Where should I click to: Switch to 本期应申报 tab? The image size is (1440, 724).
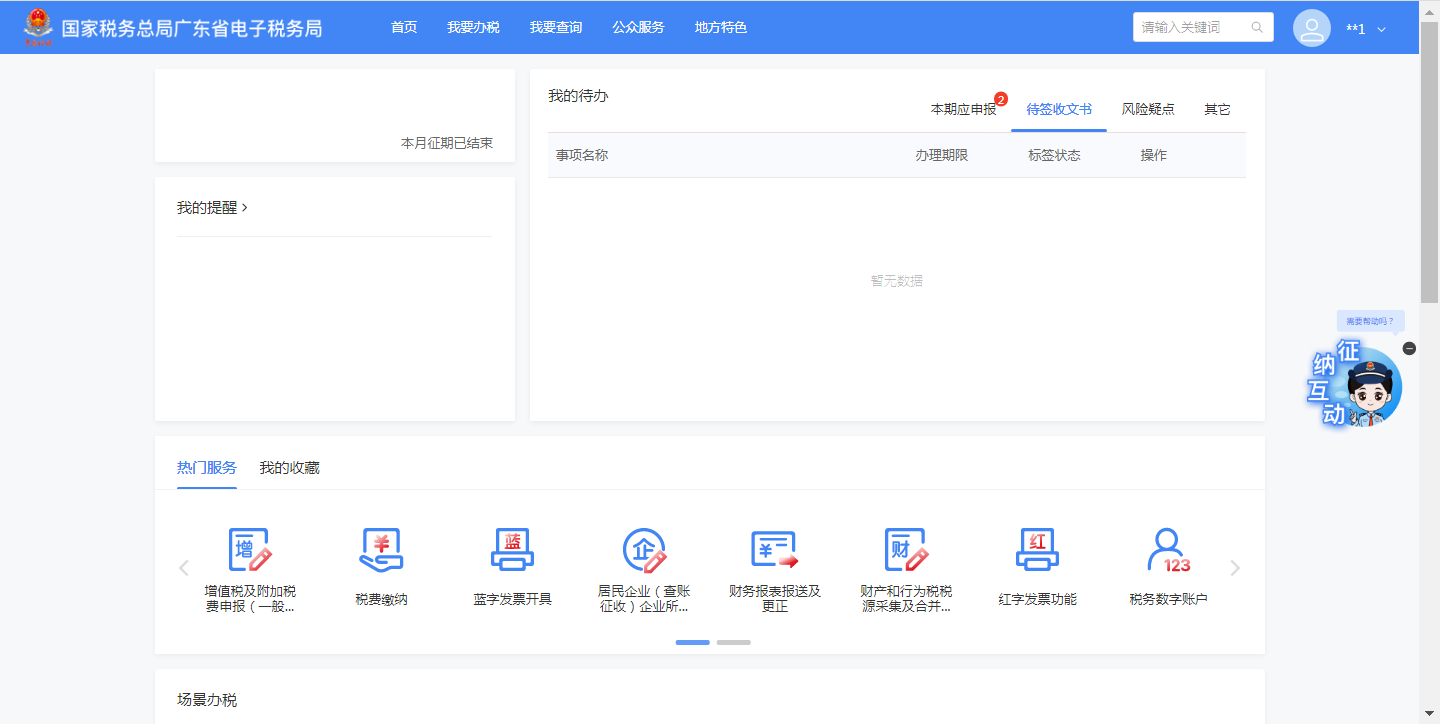tap(963, 110)
